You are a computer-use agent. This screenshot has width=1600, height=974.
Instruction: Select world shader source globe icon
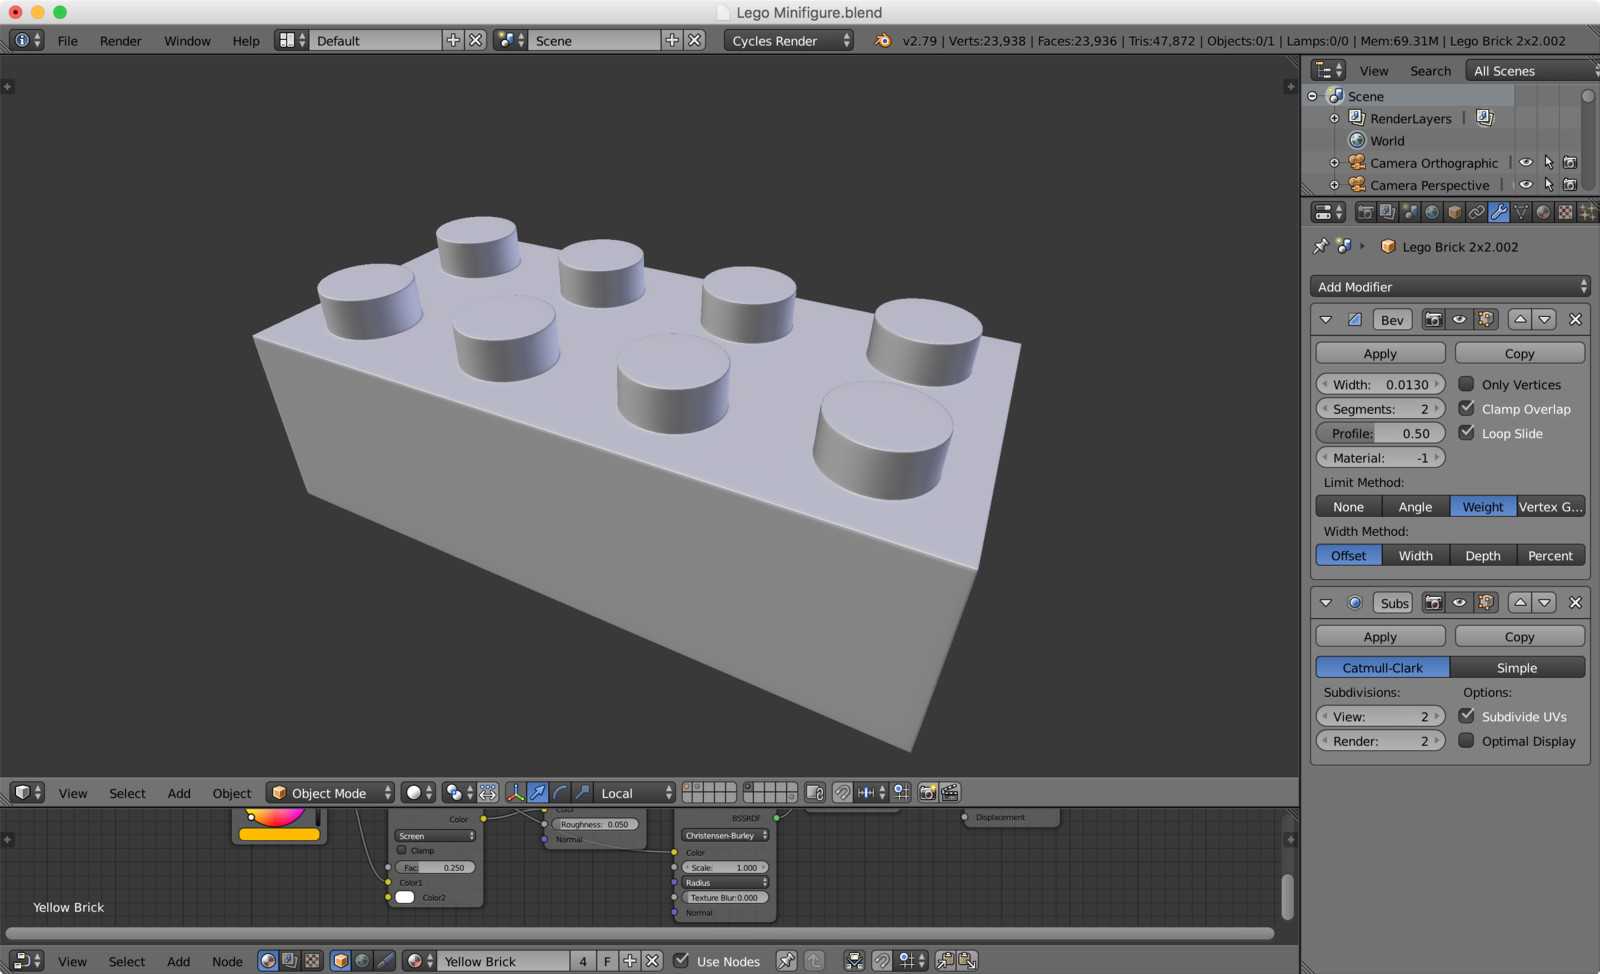pyautogui.click(x=363, y=961)
